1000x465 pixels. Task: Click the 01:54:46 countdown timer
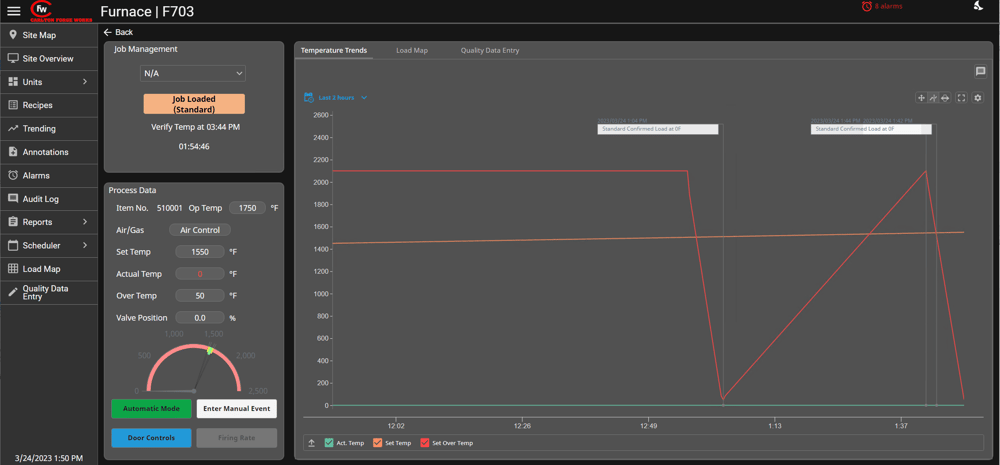194,147
